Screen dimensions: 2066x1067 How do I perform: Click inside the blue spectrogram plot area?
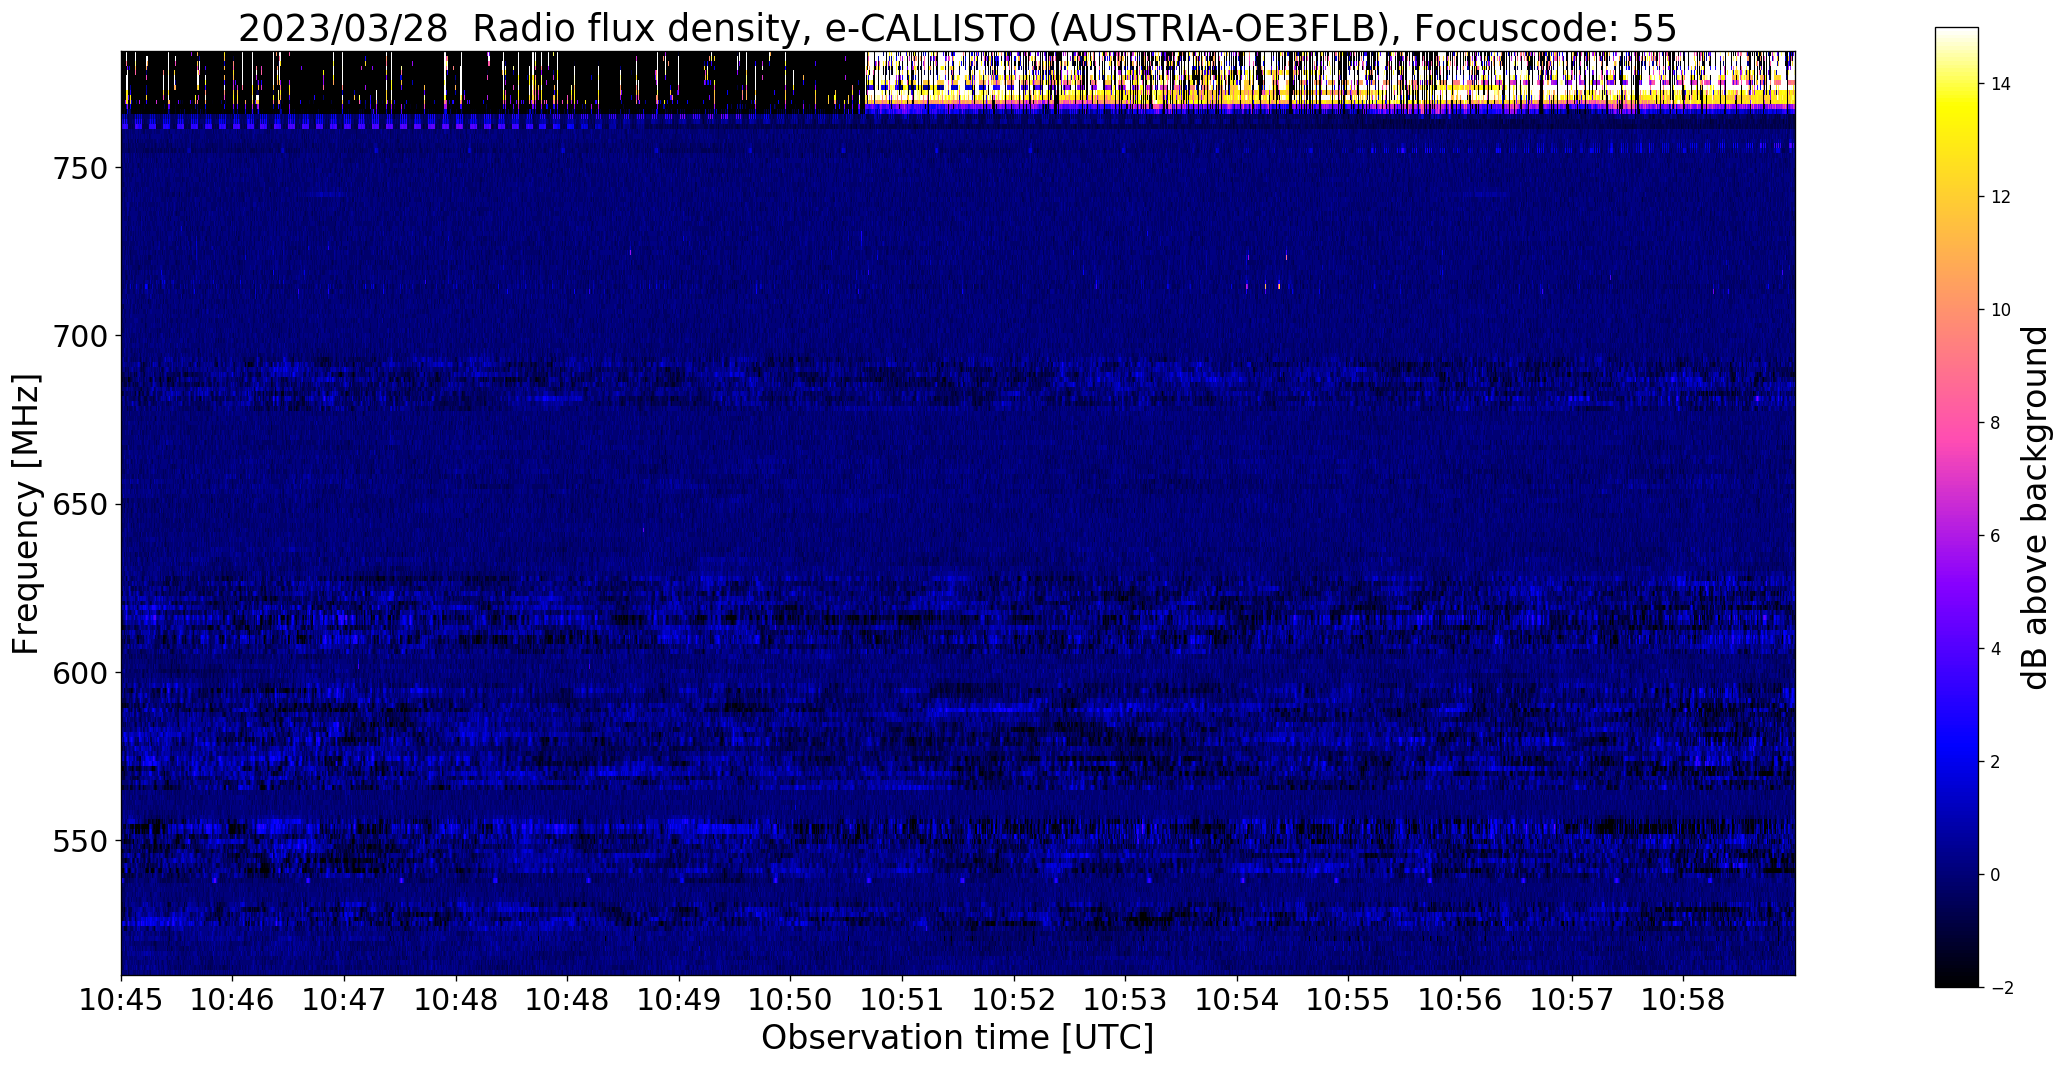pyautogui.click(x=958, y=513)
